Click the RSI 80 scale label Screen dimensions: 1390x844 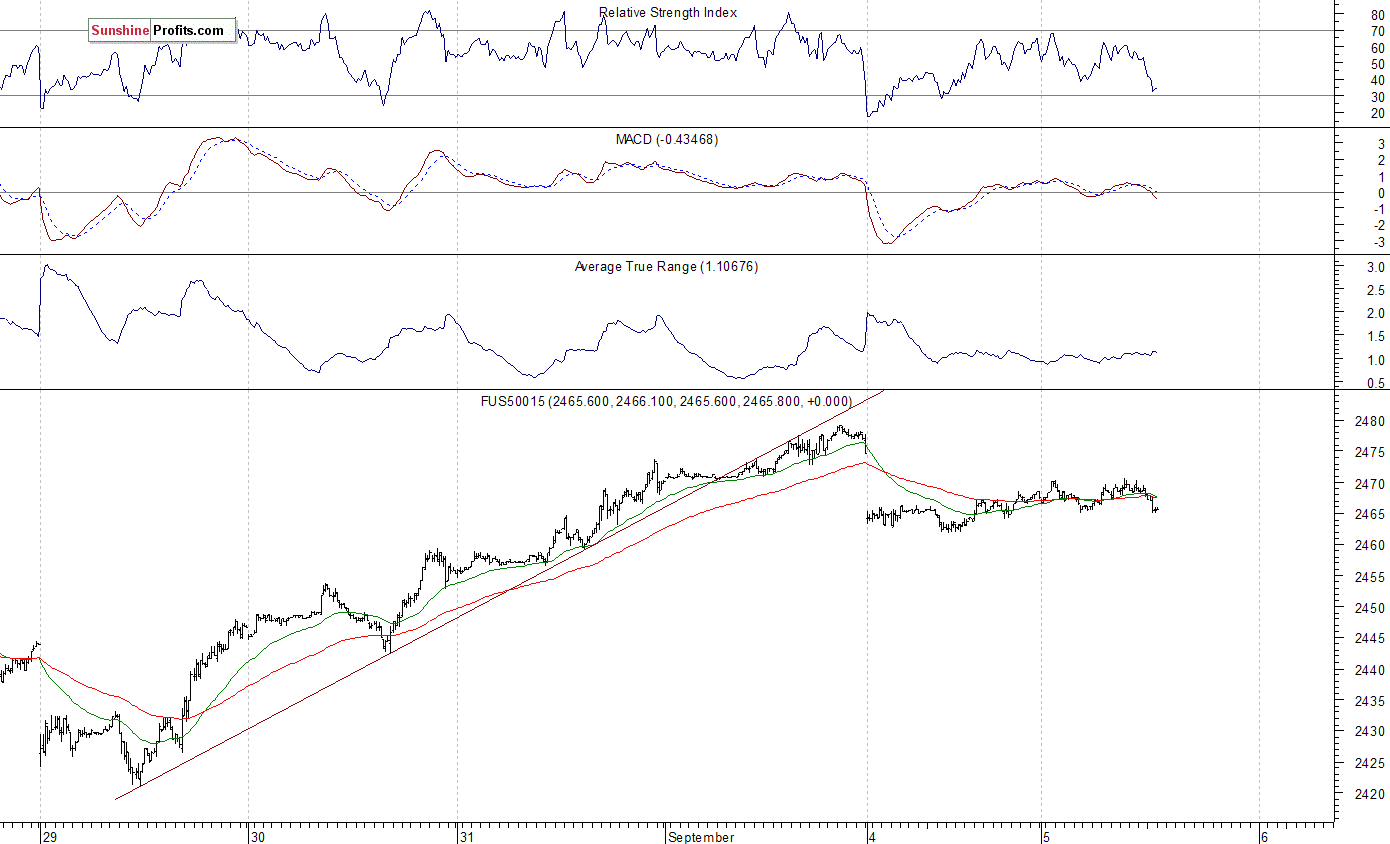pos(1378,15)
